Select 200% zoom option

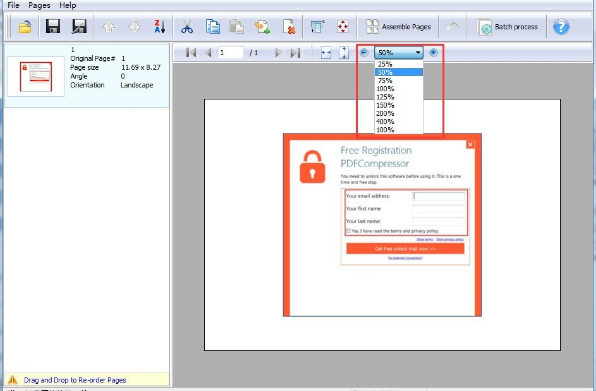click(399, 113)
